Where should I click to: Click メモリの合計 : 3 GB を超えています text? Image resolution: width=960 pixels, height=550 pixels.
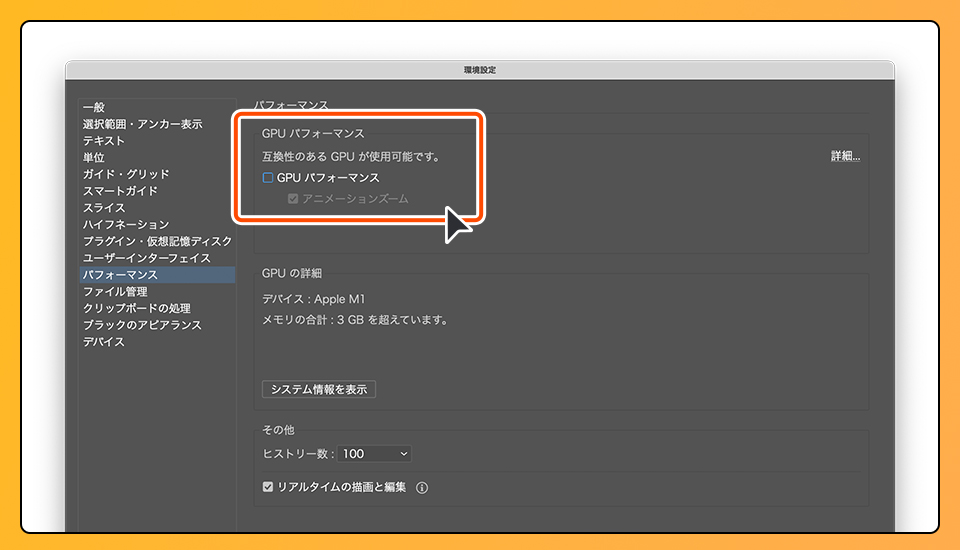(x=355, y=320)
